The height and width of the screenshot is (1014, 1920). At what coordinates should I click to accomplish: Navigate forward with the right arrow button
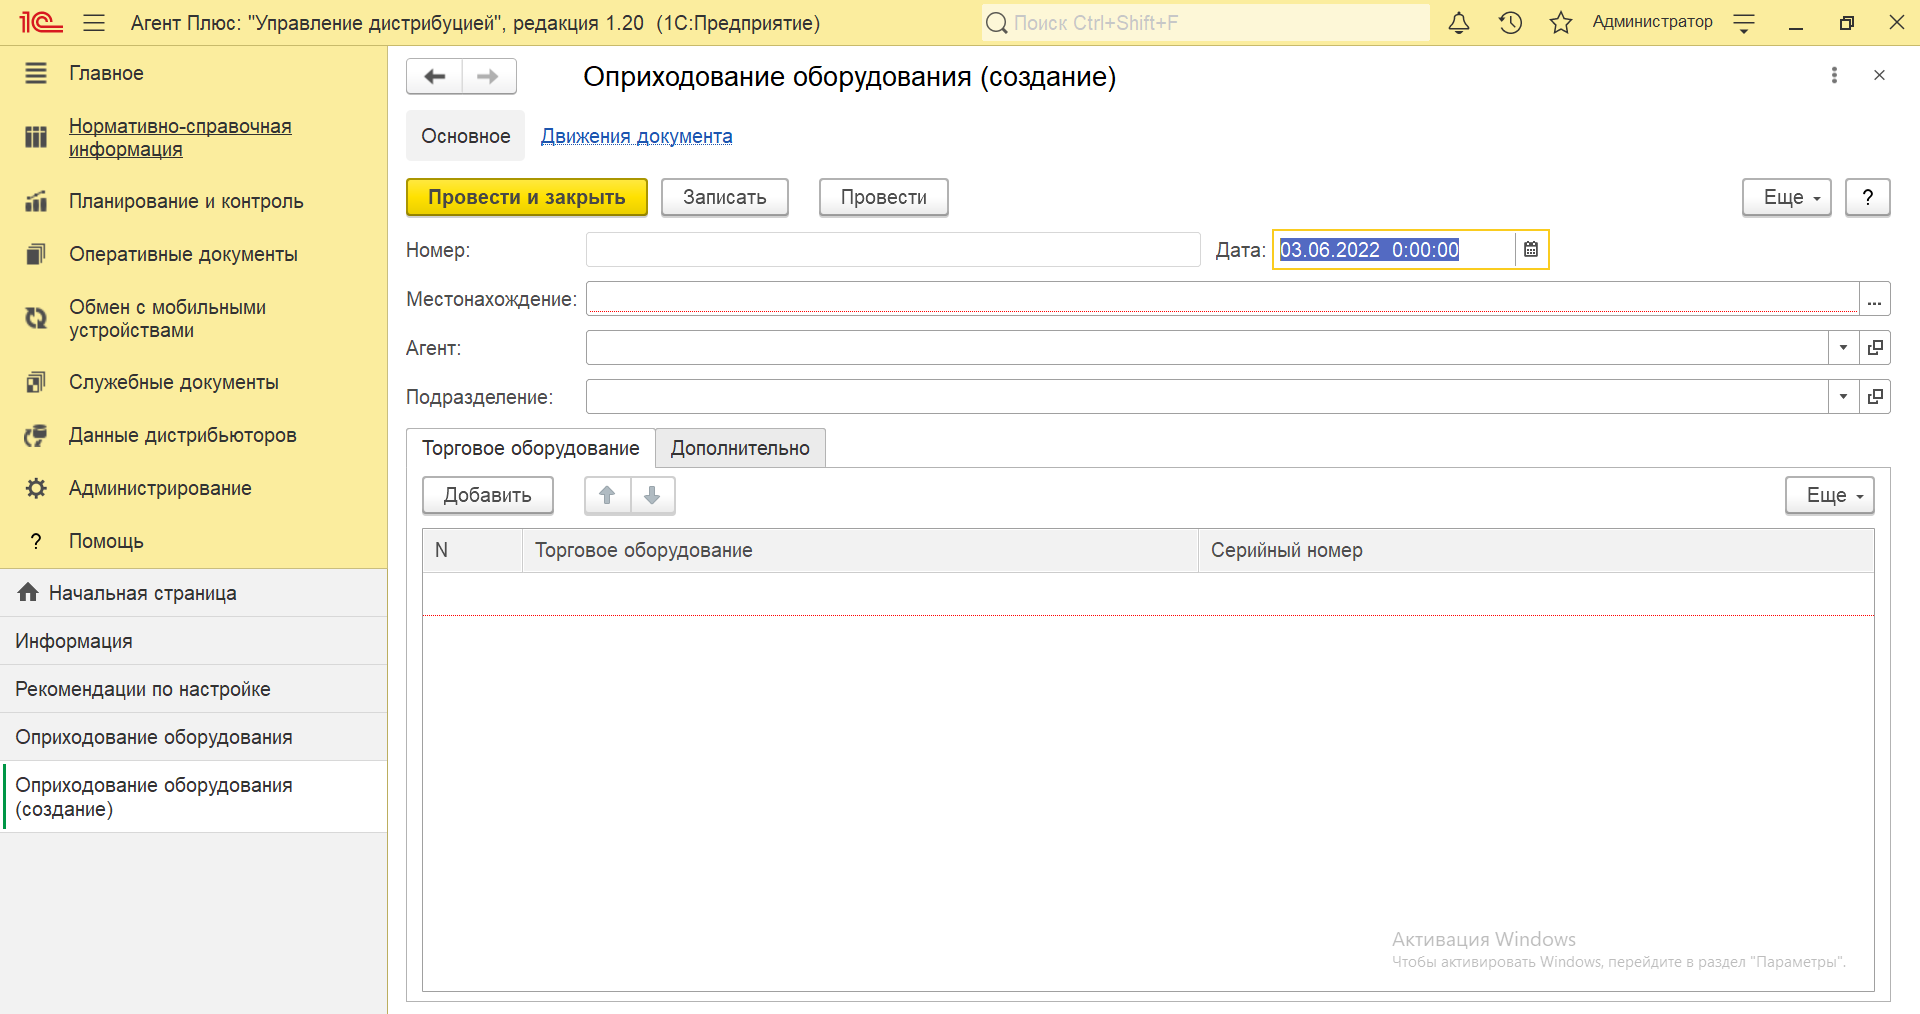(x=488, y=77)
